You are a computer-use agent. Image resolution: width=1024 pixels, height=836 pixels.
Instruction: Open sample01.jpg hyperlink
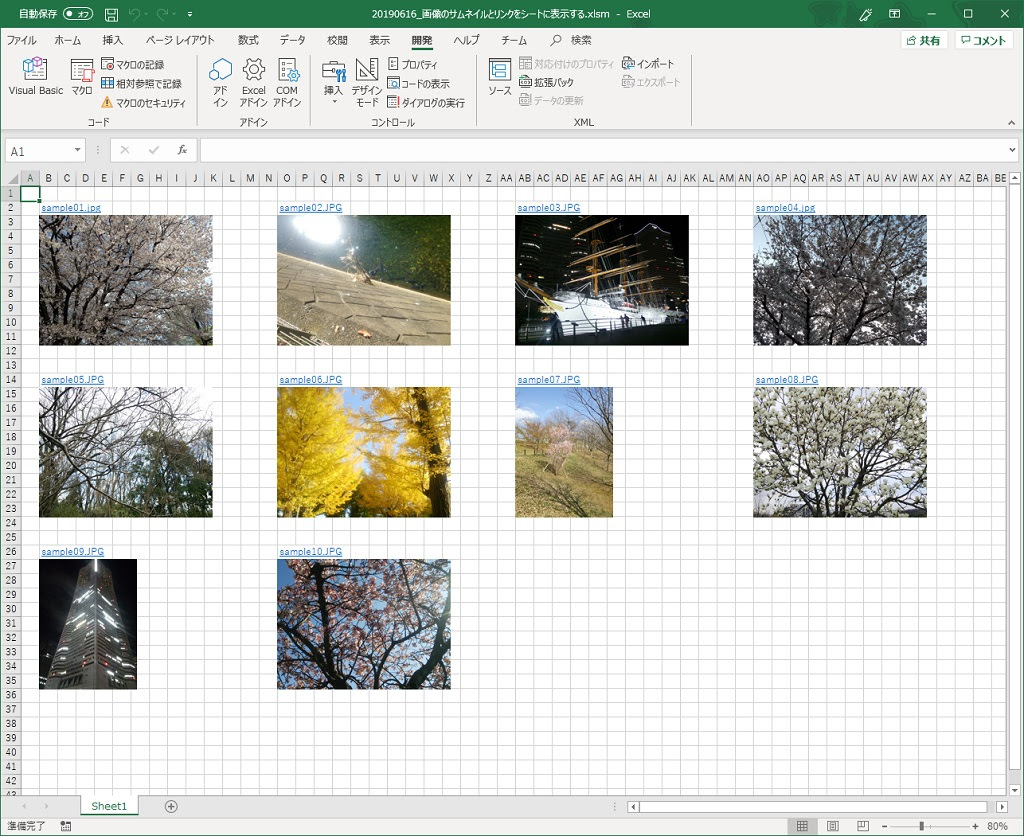pos(71,208)
